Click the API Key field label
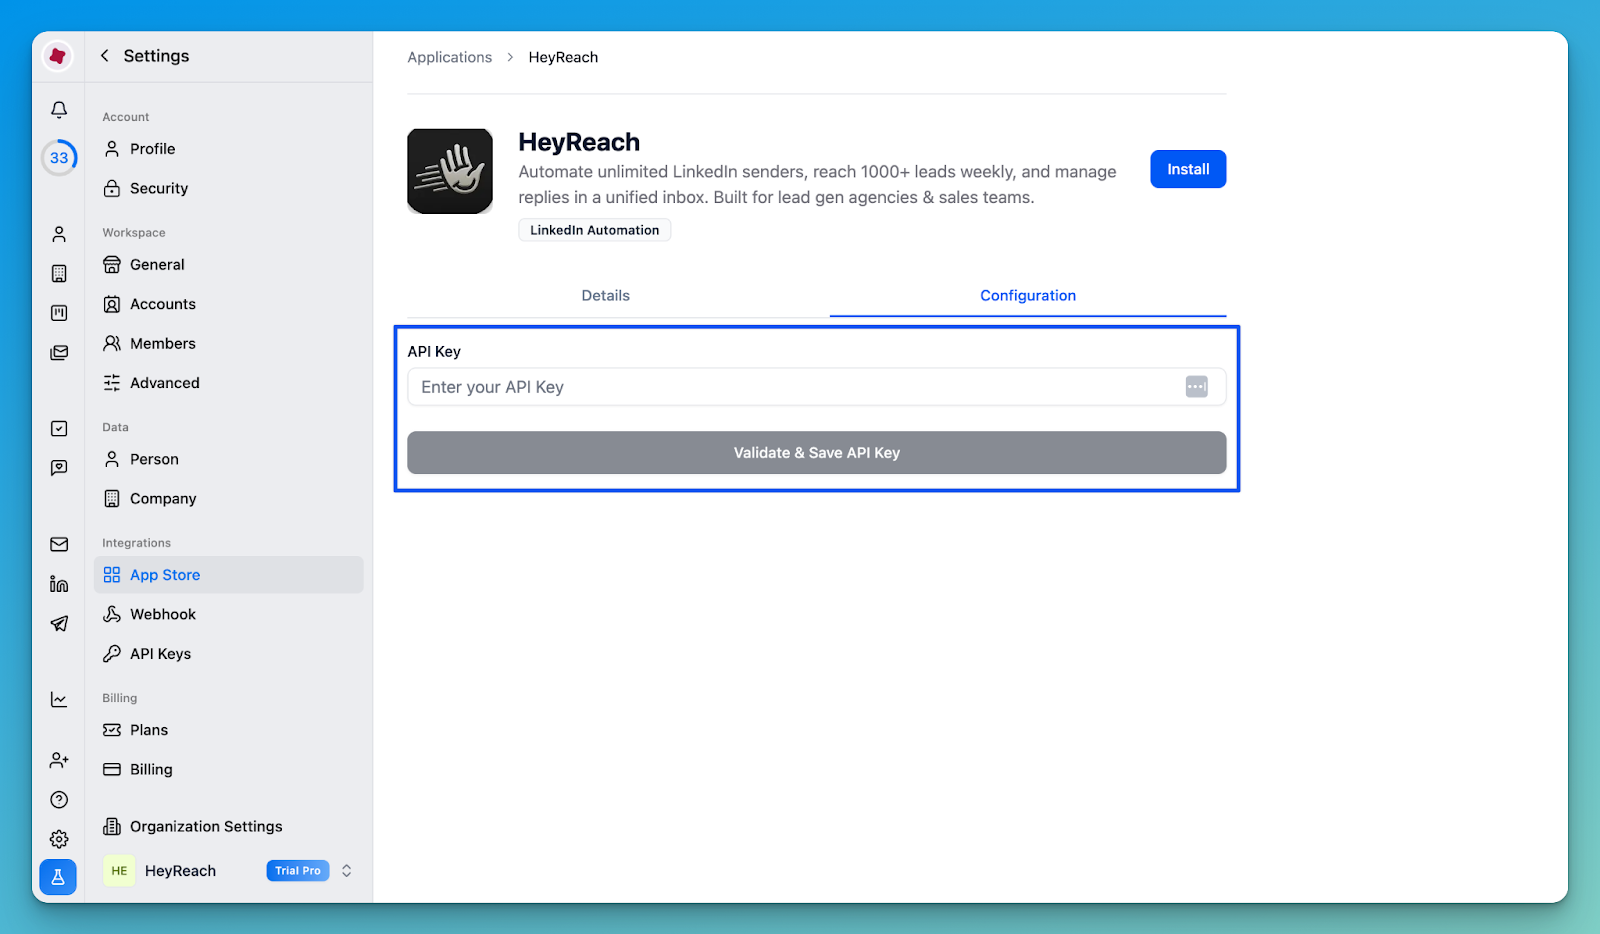This screenshot has width=1600, height=934. point(434,352)
